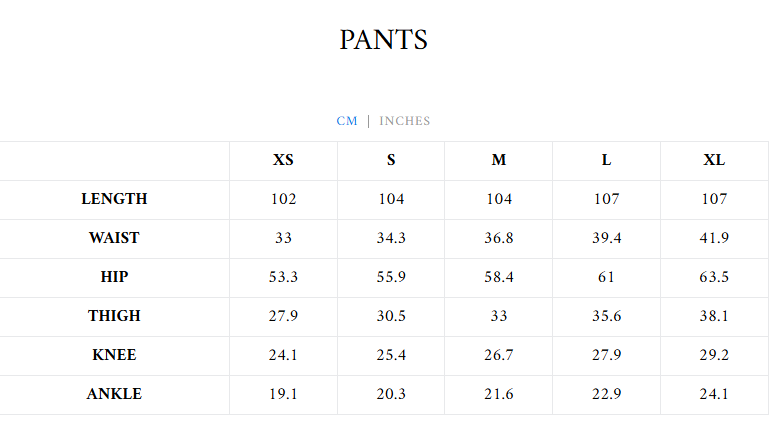Screen dimensions: 776x431
Task: Click the KNEE row label
Action: (x=114, y=355)
